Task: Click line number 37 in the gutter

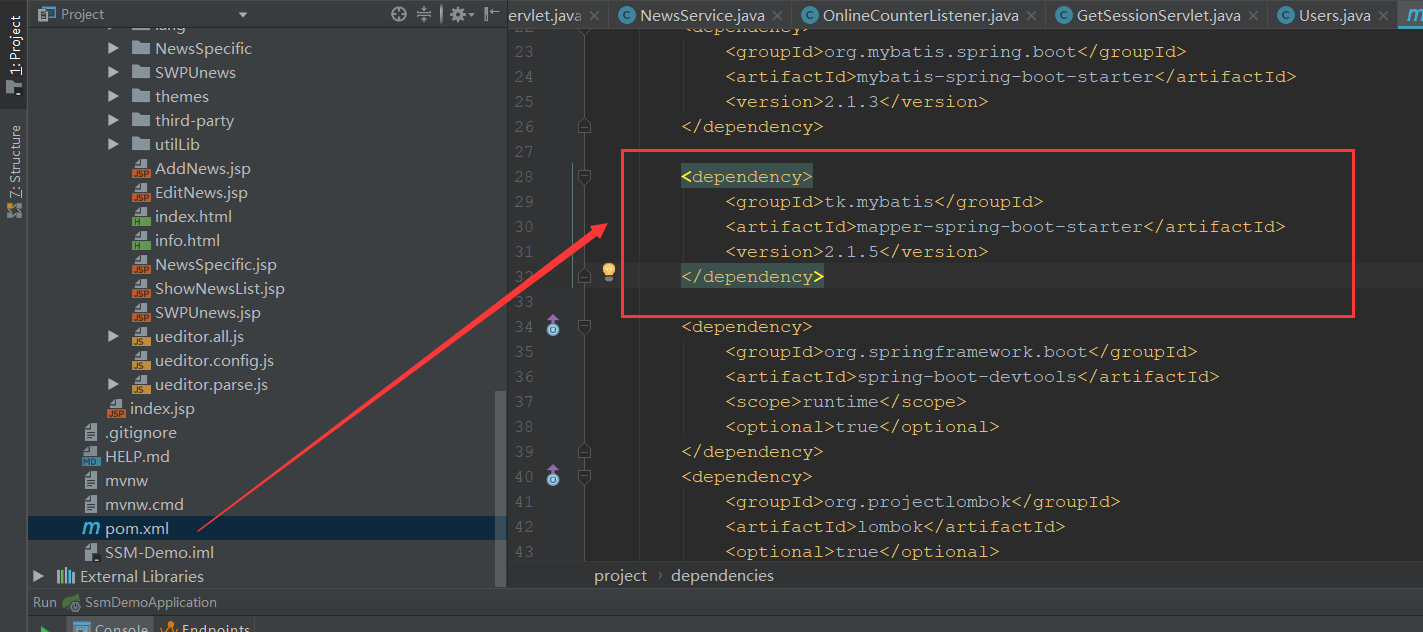Action: pos(523,401)
